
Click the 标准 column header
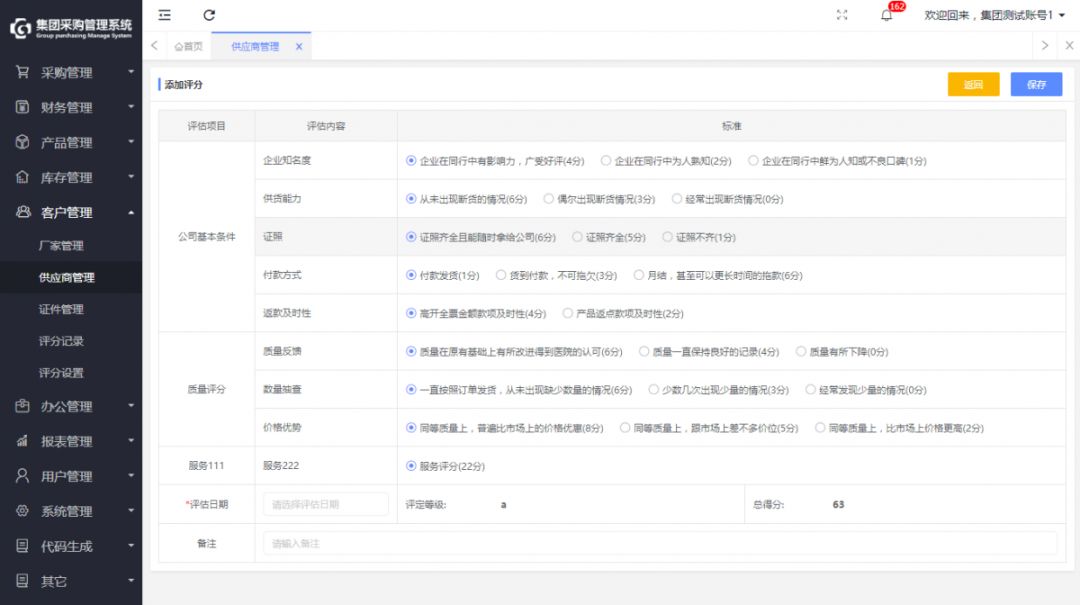[x=731, y=126]
